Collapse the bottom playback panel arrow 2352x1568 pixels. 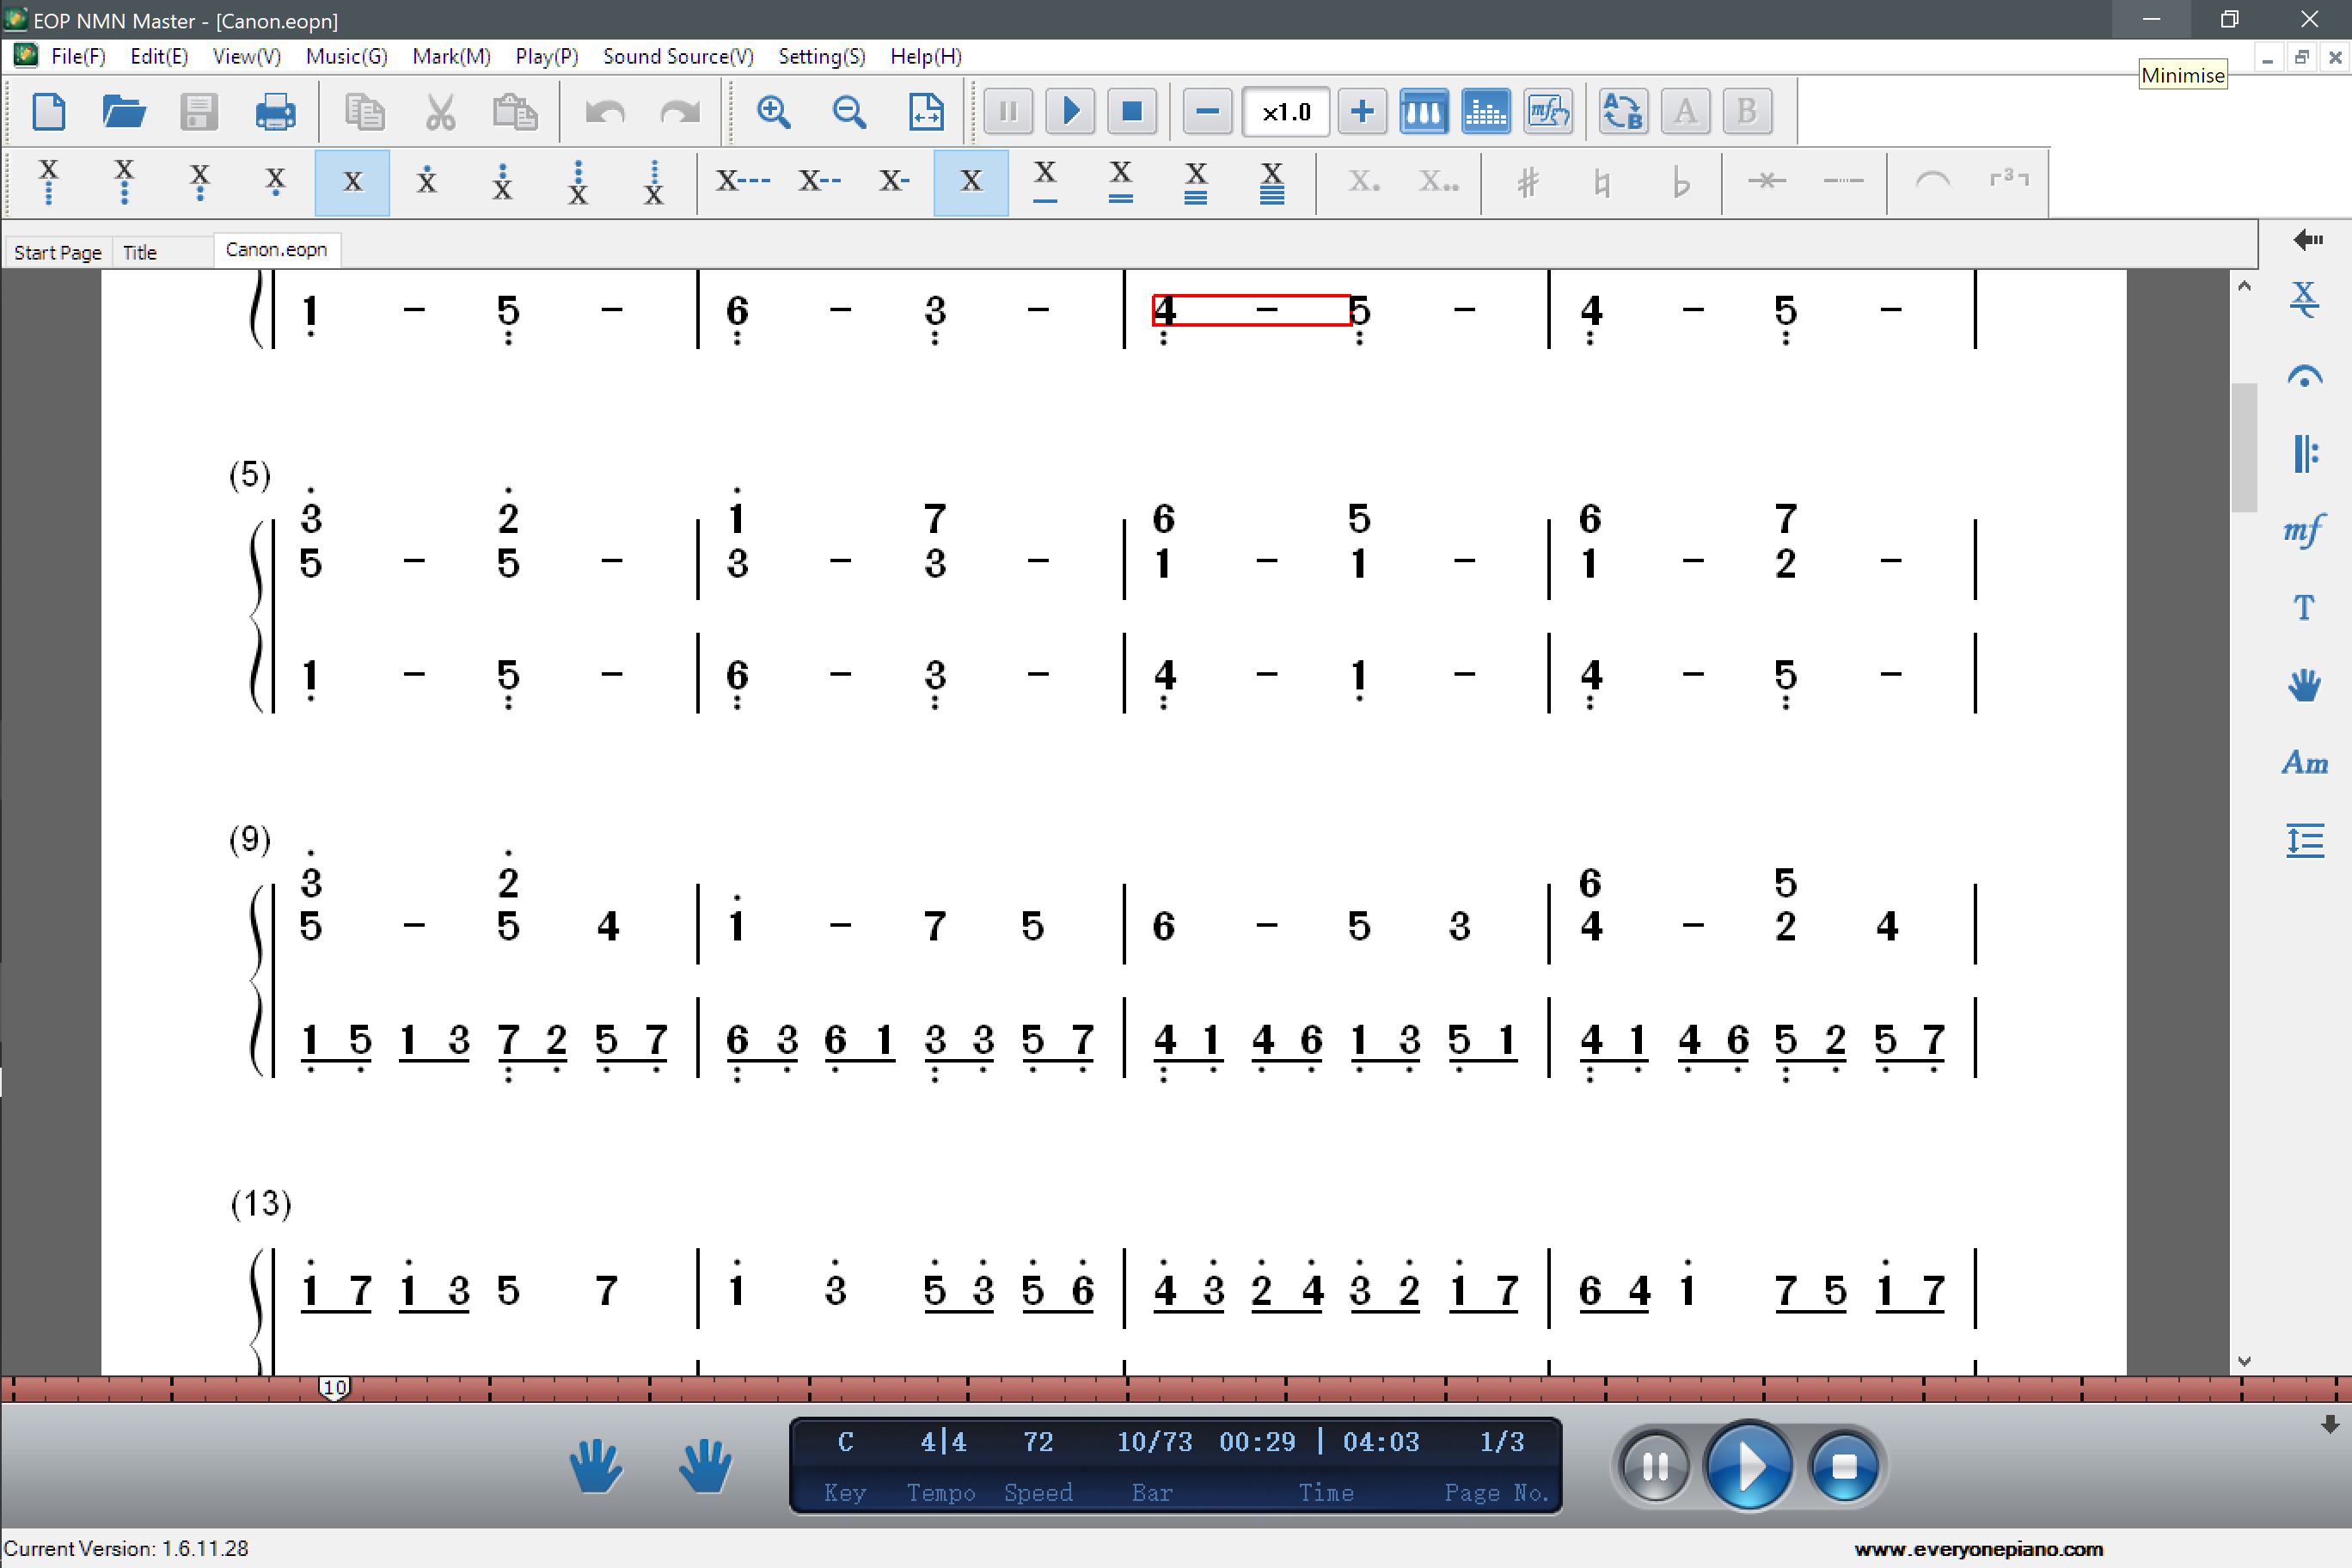pyautogui.click(x=2330, y=1424)
